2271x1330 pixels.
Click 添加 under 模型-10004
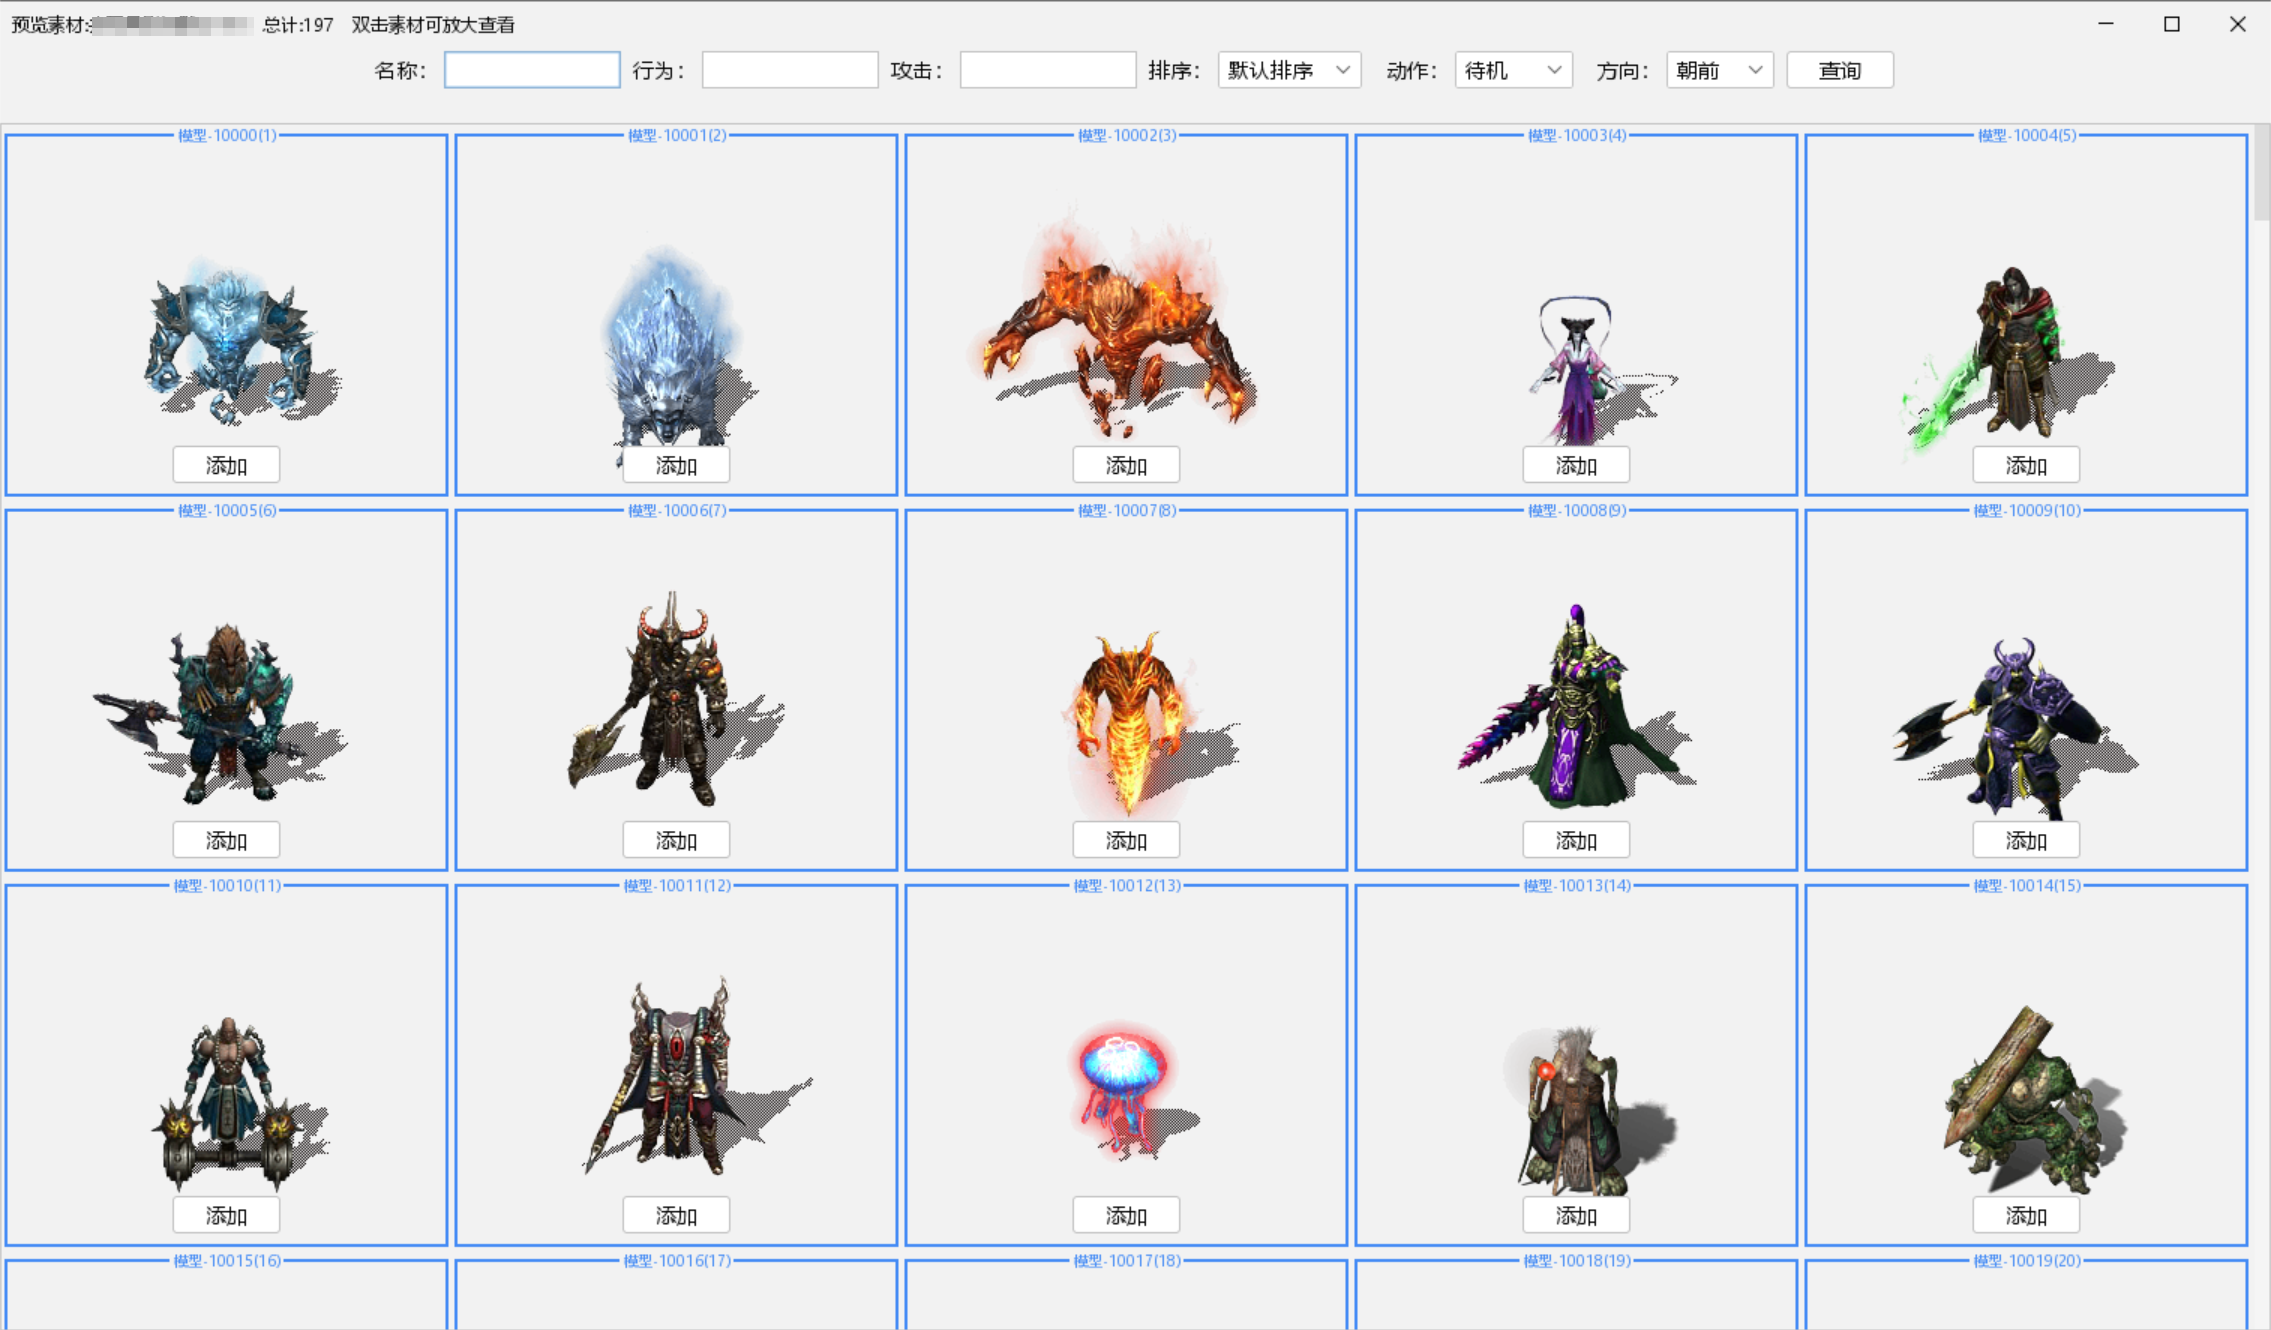2026,465
